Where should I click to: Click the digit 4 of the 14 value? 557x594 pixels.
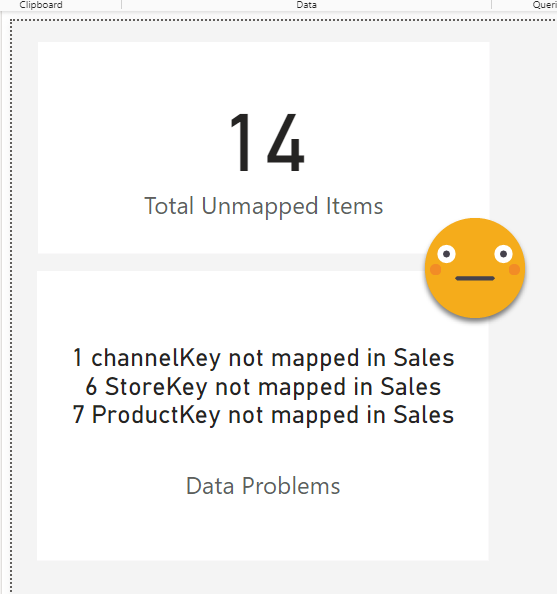pos(285,142)
